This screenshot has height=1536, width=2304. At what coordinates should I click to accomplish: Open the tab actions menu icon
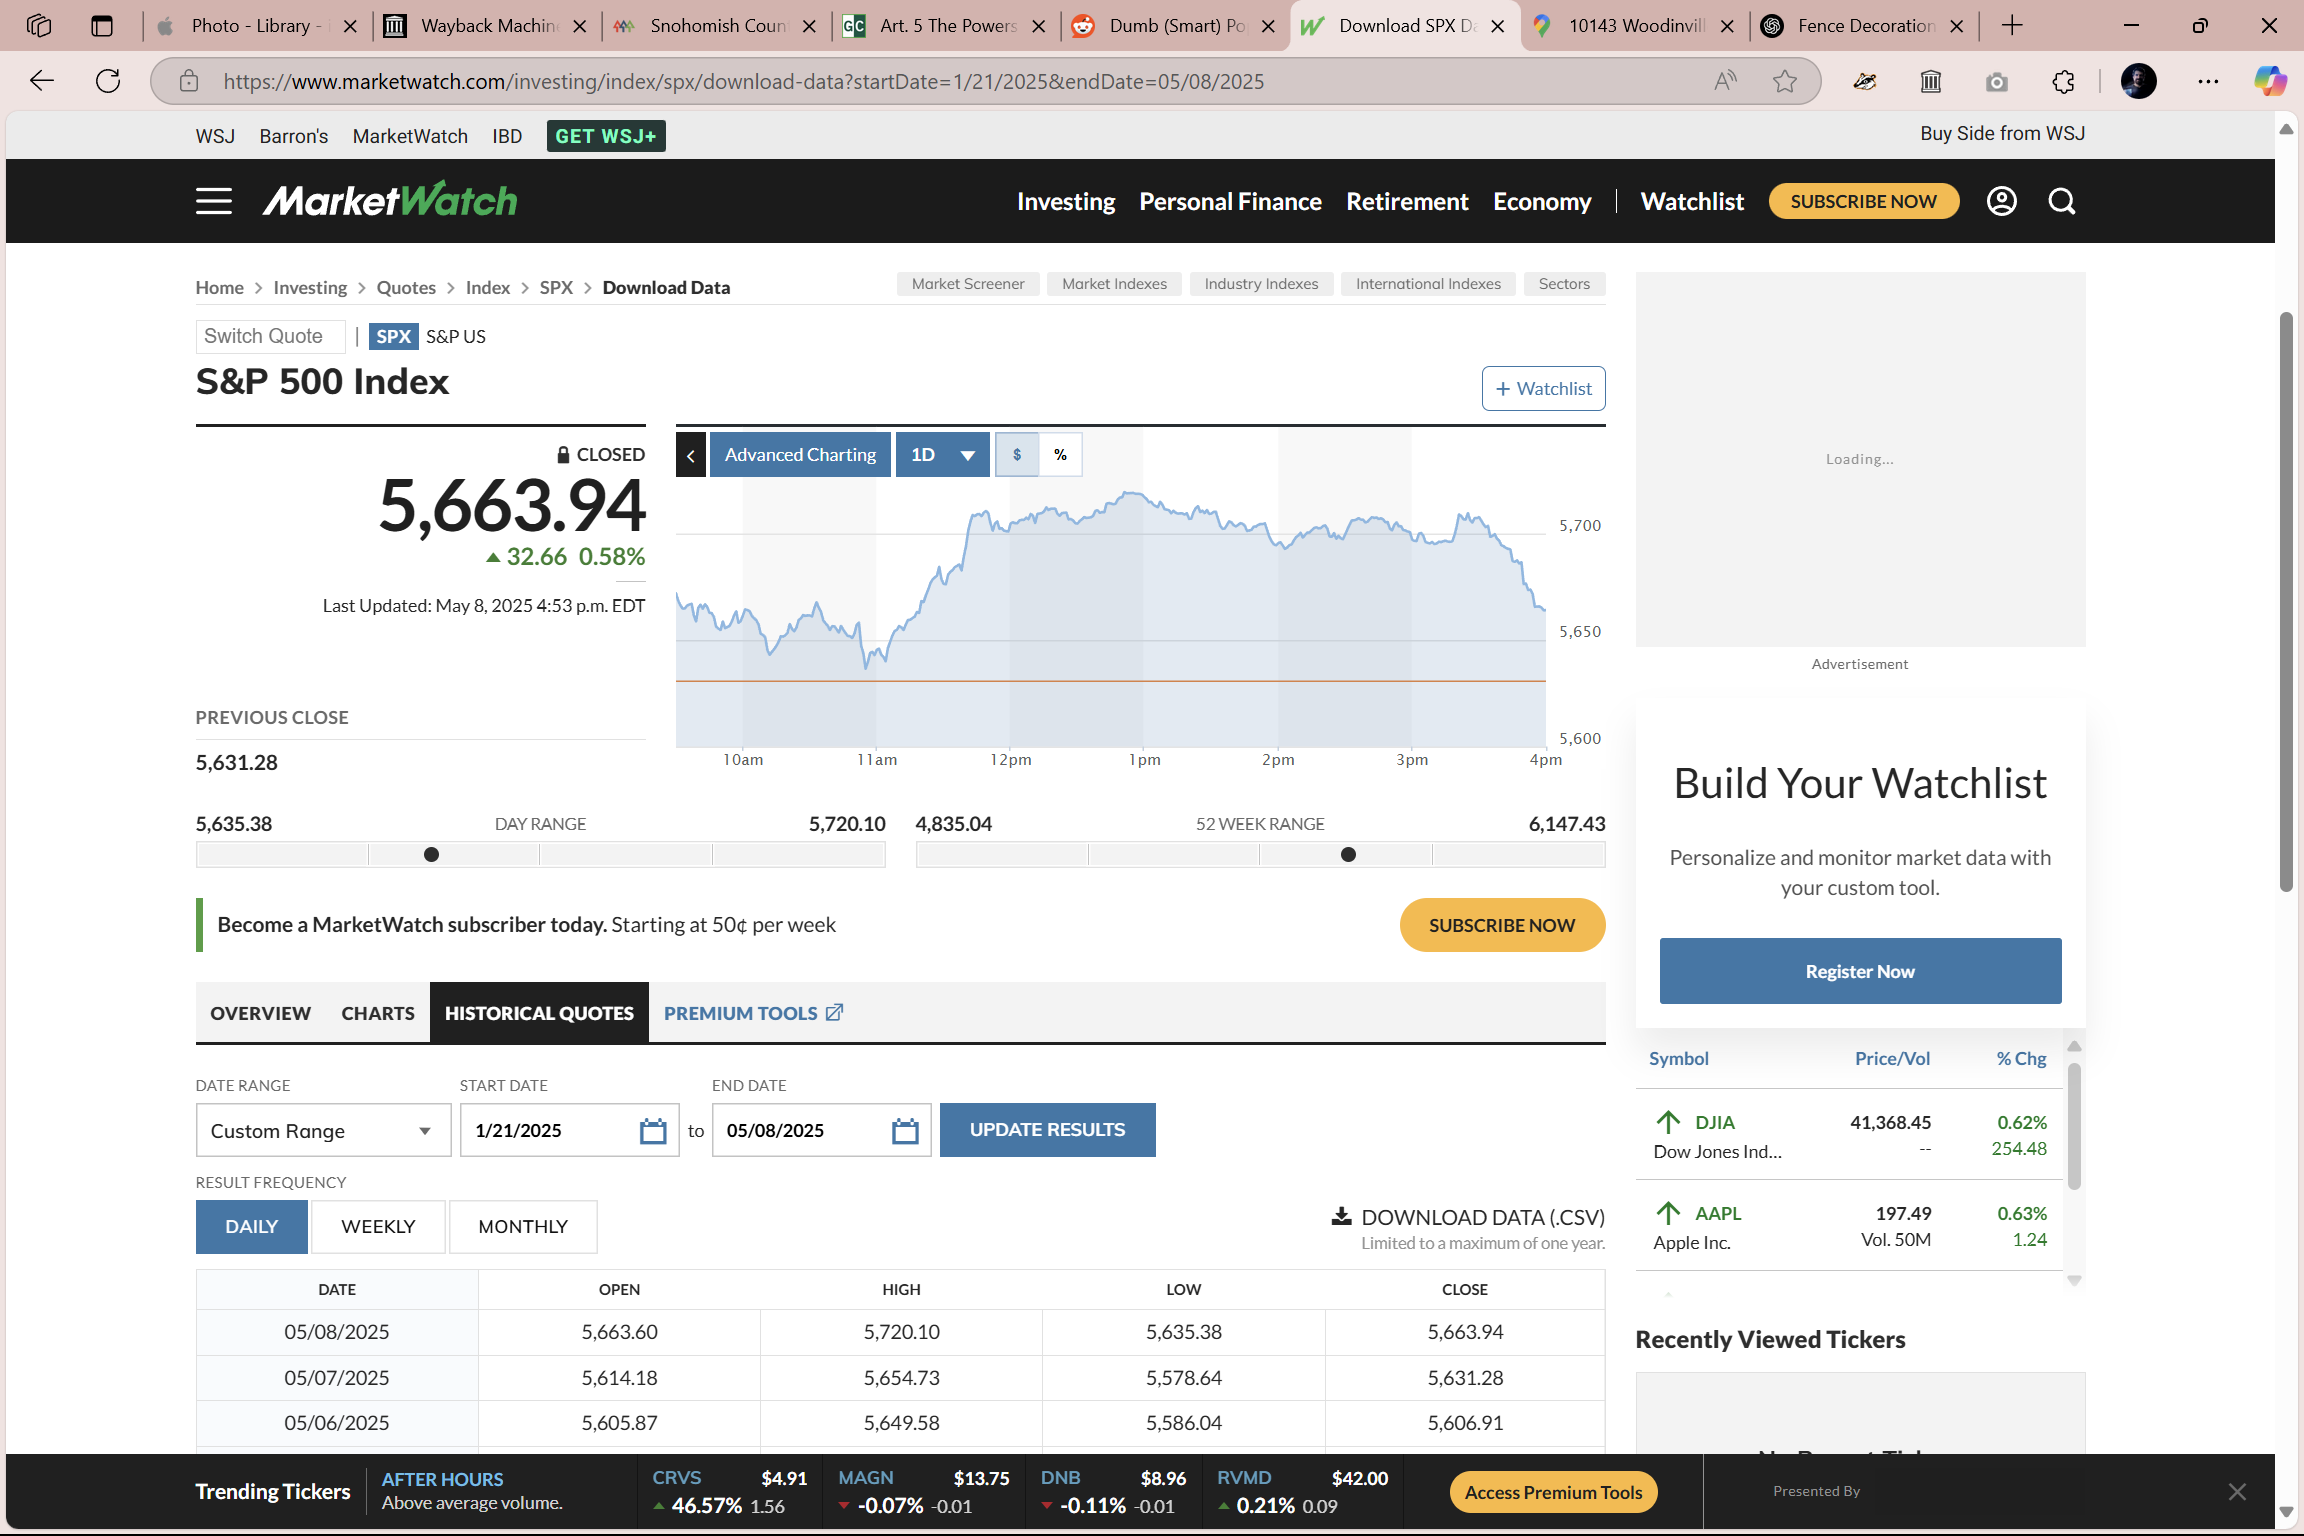[102, 26]
